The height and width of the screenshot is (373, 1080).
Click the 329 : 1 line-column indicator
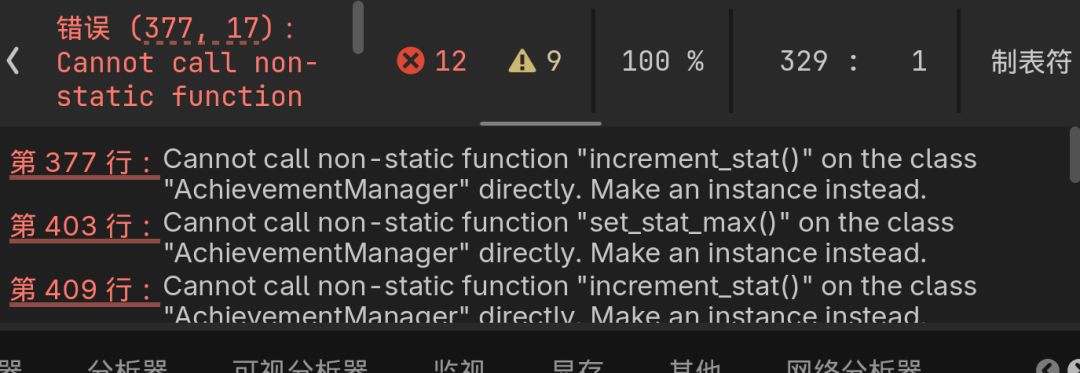pyautogui.click(x=853, y=62)
